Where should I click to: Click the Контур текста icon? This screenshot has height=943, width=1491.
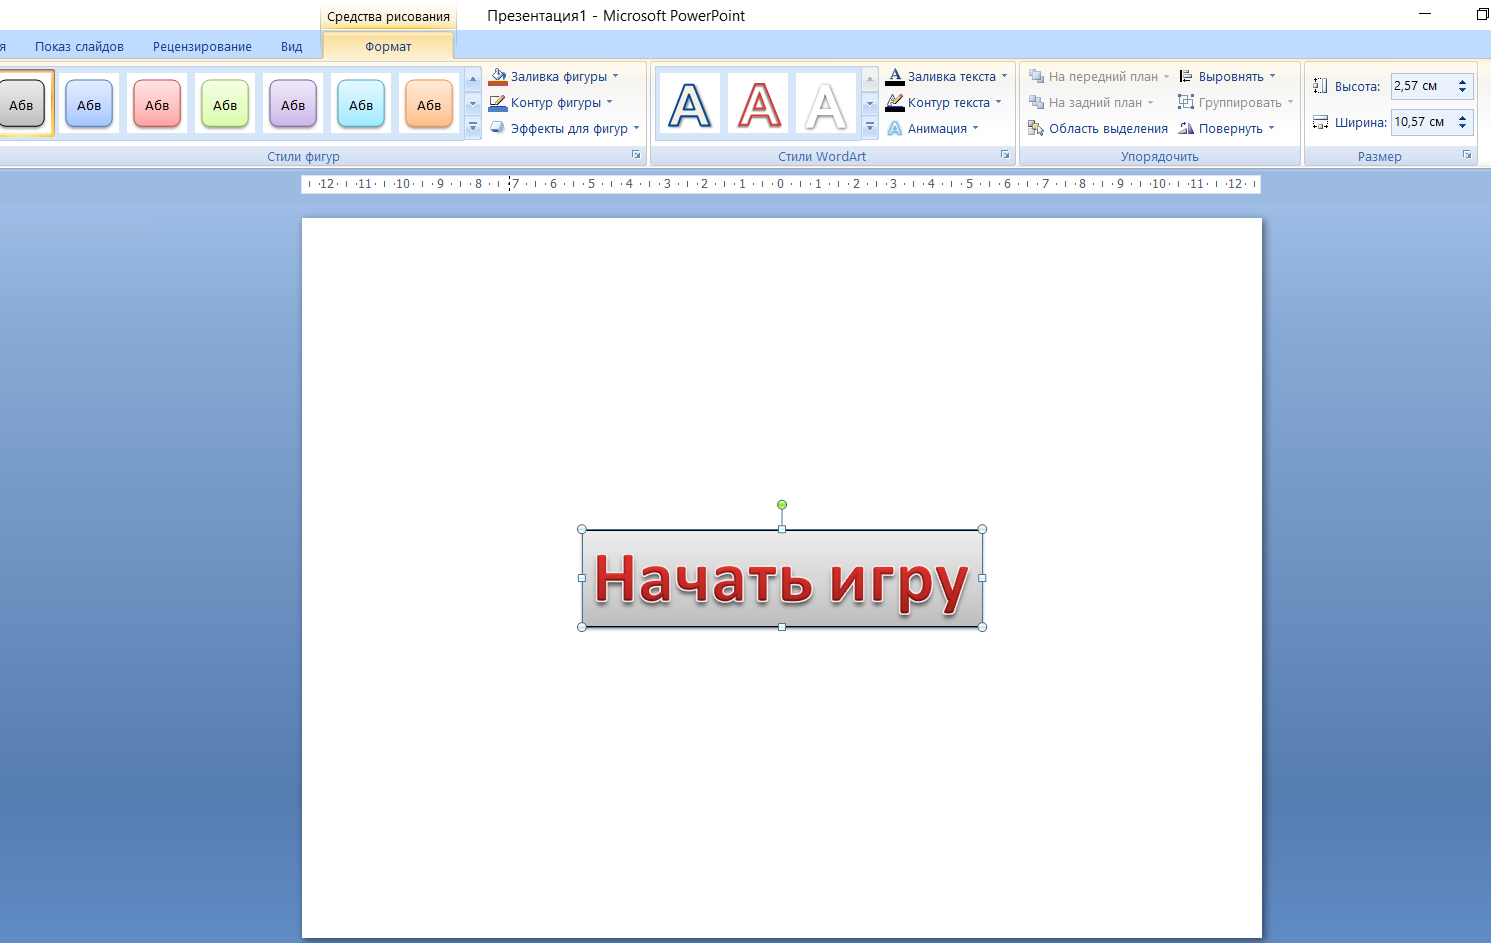(x=895, y=102)
